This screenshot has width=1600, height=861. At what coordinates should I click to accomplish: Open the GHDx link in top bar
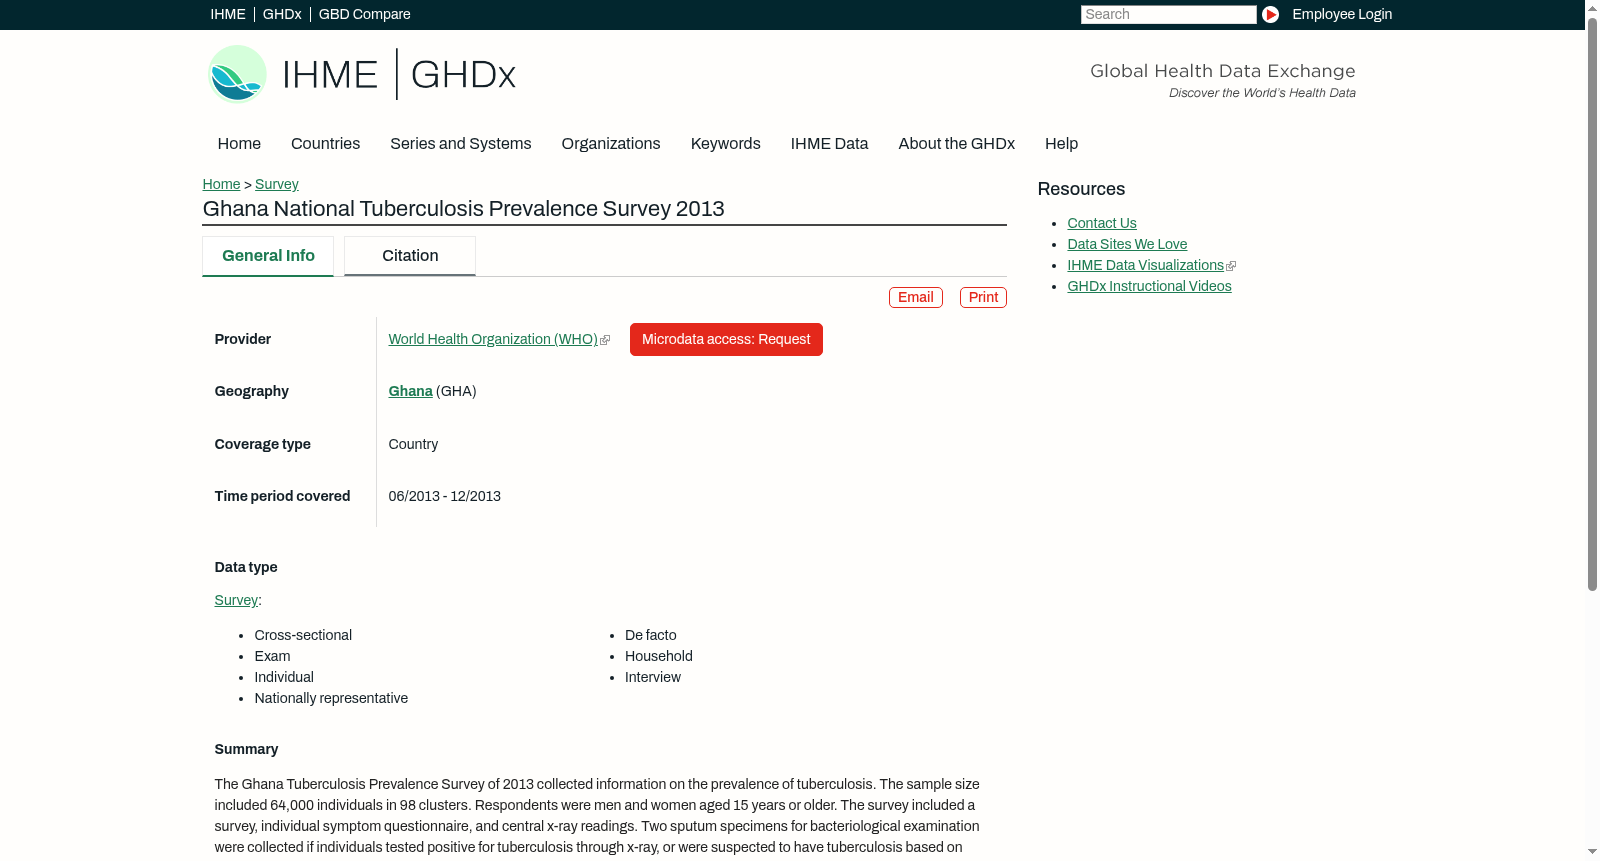[x=282, y=14]
